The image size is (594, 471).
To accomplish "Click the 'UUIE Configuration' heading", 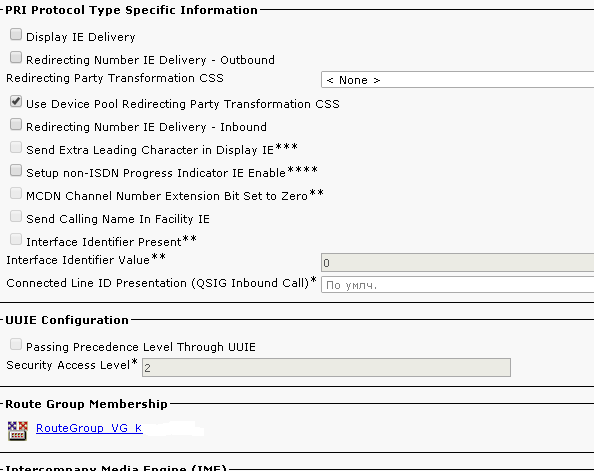I will tap(67, 320).
